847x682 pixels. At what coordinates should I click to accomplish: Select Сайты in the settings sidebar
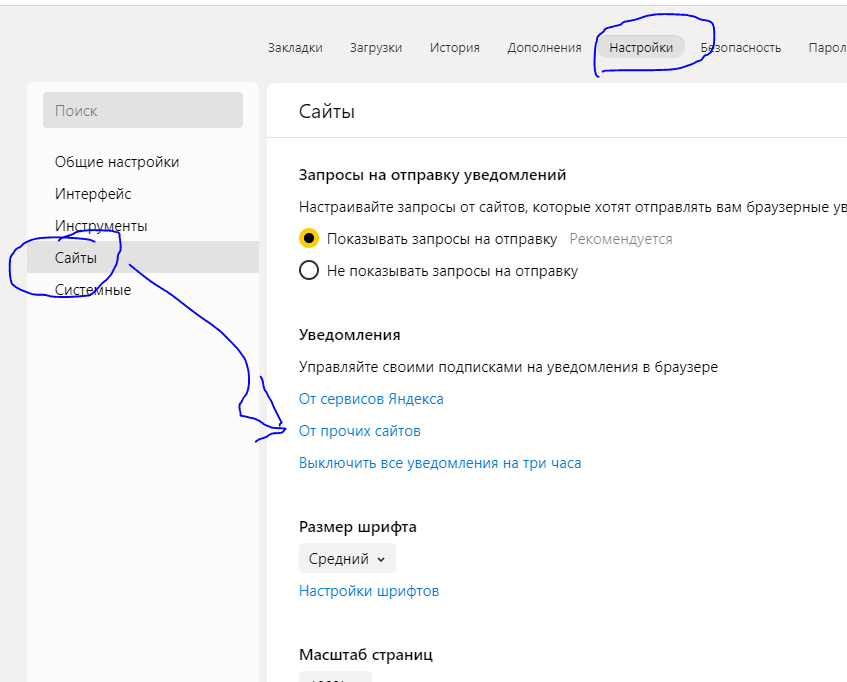click(76, 258)
